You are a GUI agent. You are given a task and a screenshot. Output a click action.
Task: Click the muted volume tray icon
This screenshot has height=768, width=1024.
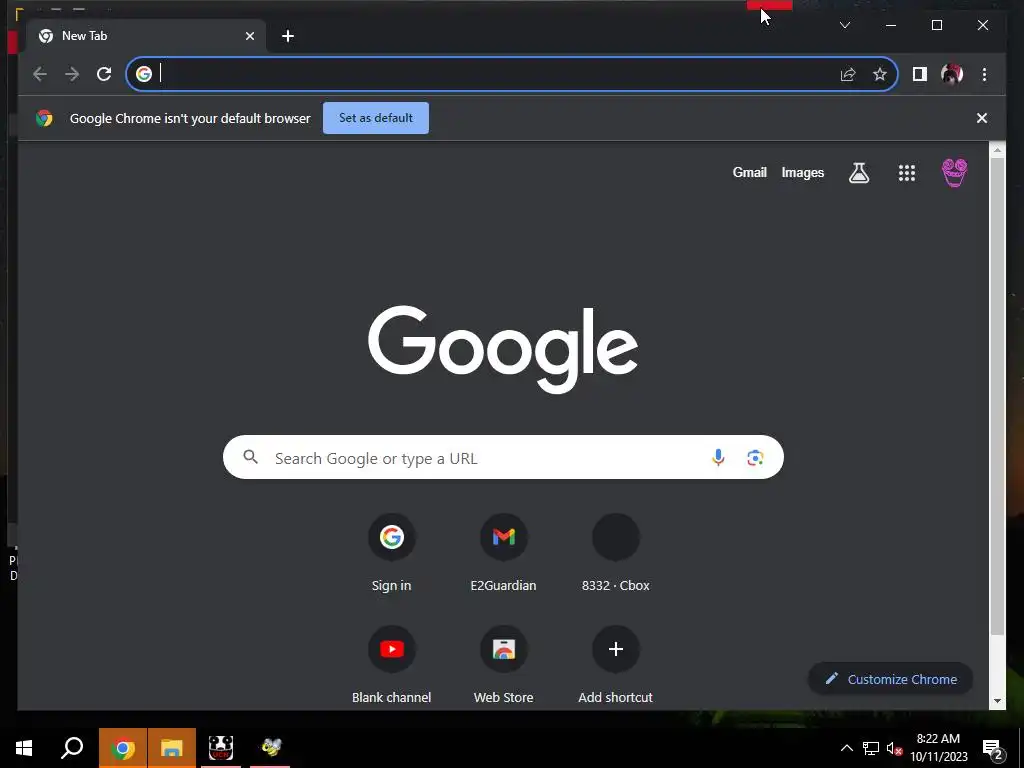[894, 748]
